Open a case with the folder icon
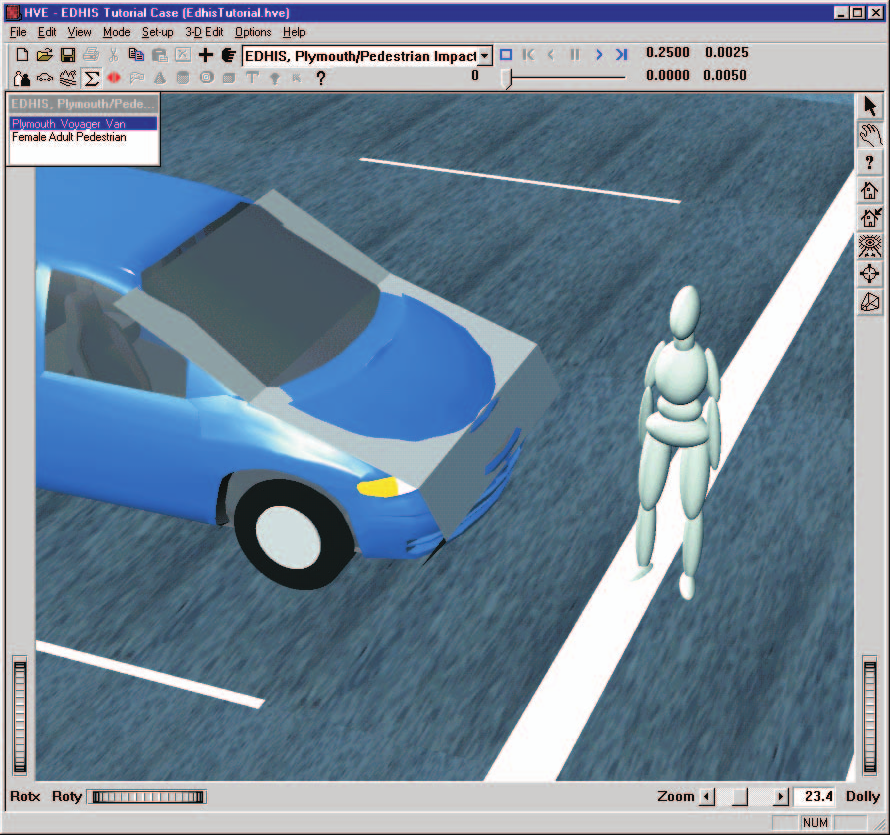890x835 pixels. pyautogui.click(x=45, y=55)
